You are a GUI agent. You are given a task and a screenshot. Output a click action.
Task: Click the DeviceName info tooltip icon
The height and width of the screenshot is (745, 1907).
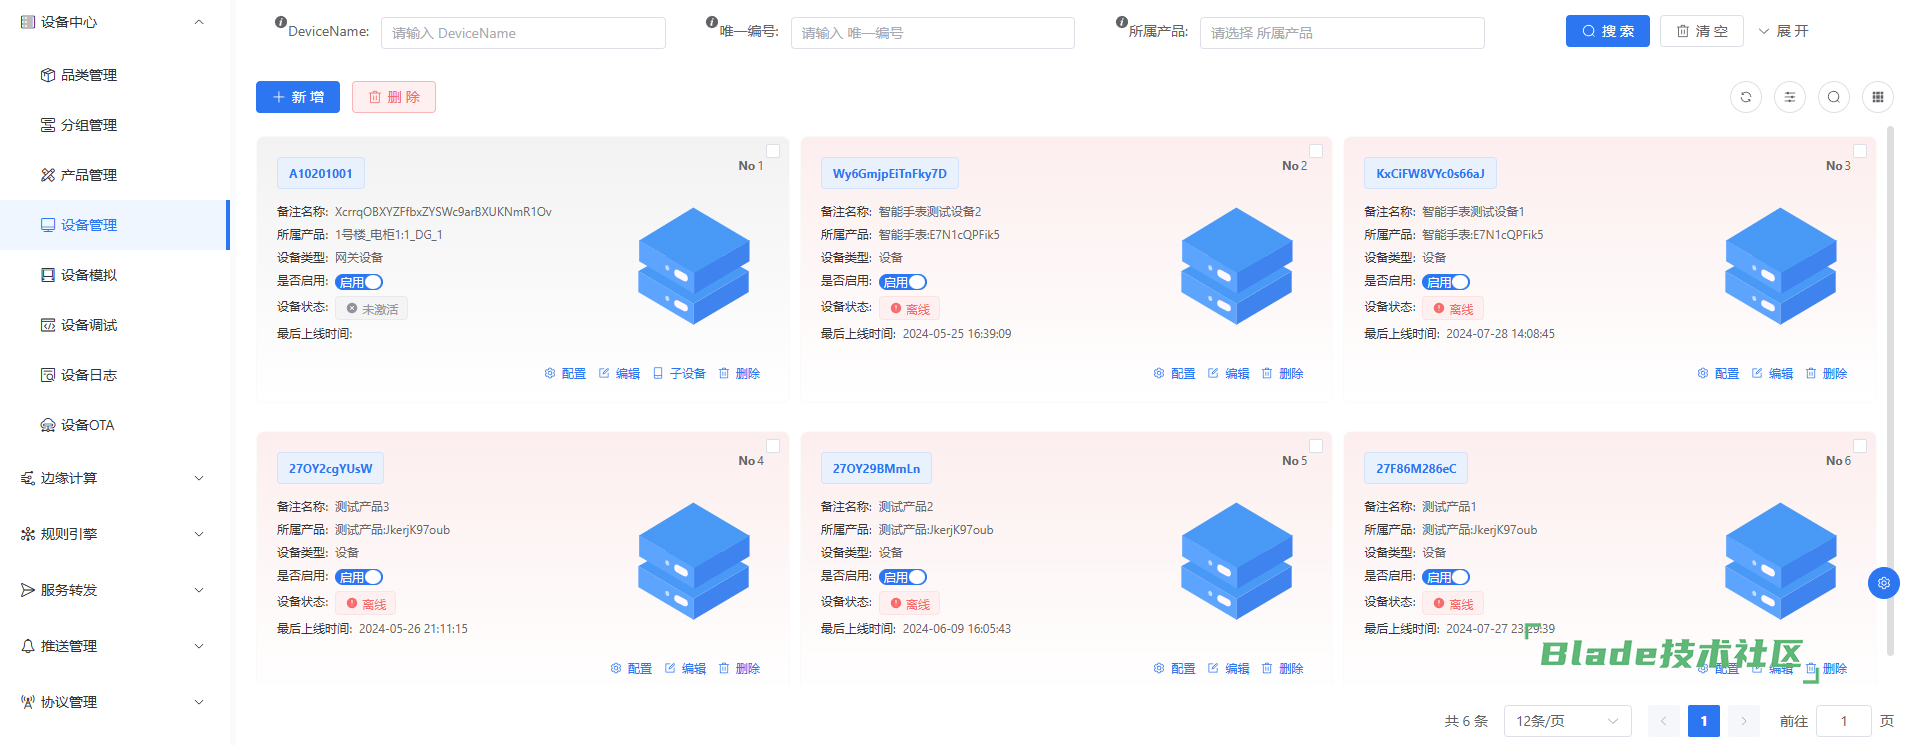pyautogui.click(x=281, y=22)
